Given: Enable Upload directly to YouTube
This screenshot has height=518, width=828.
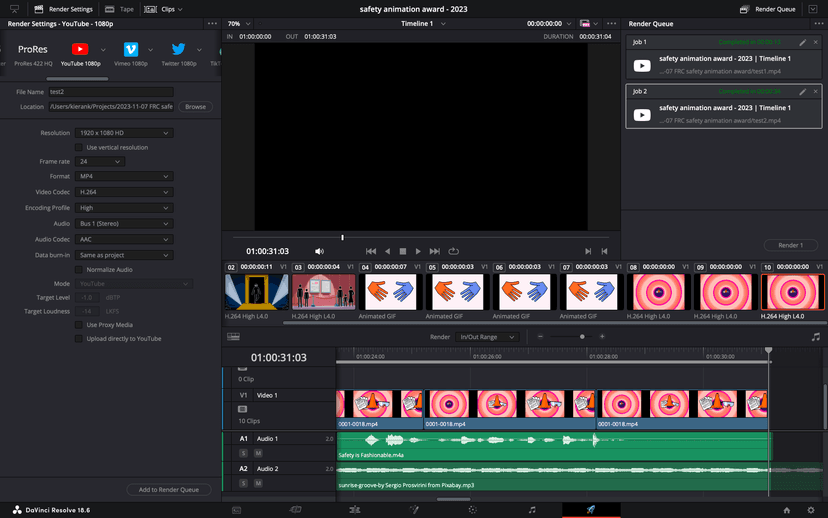Looking at the screenshot, I should point(80,338).
